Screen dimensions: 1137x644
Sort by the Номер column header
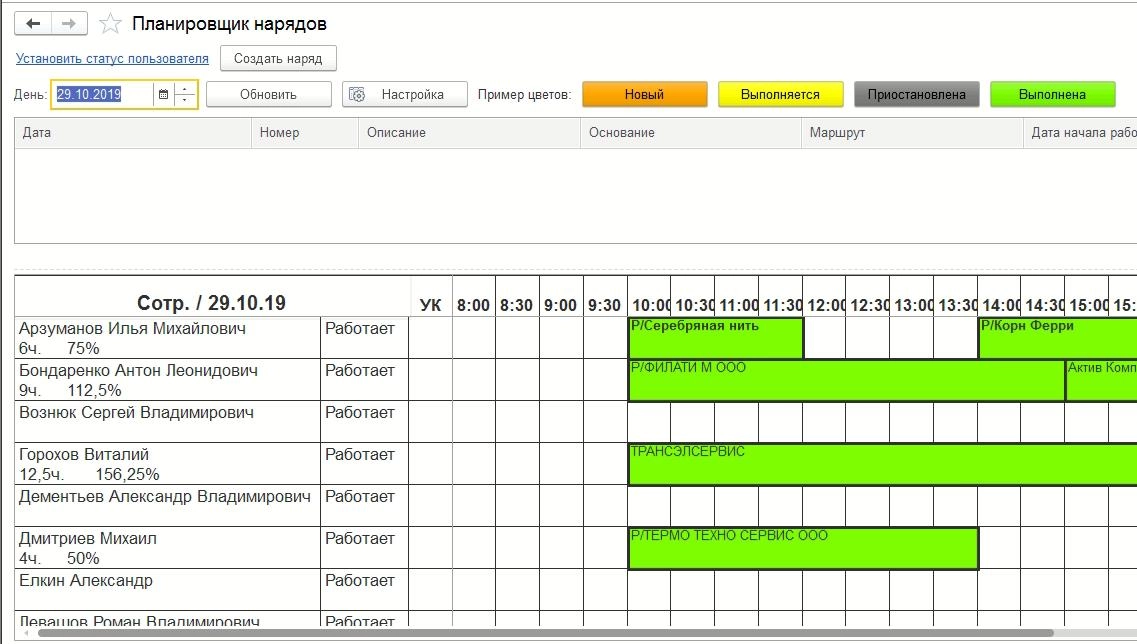(305, 133)
